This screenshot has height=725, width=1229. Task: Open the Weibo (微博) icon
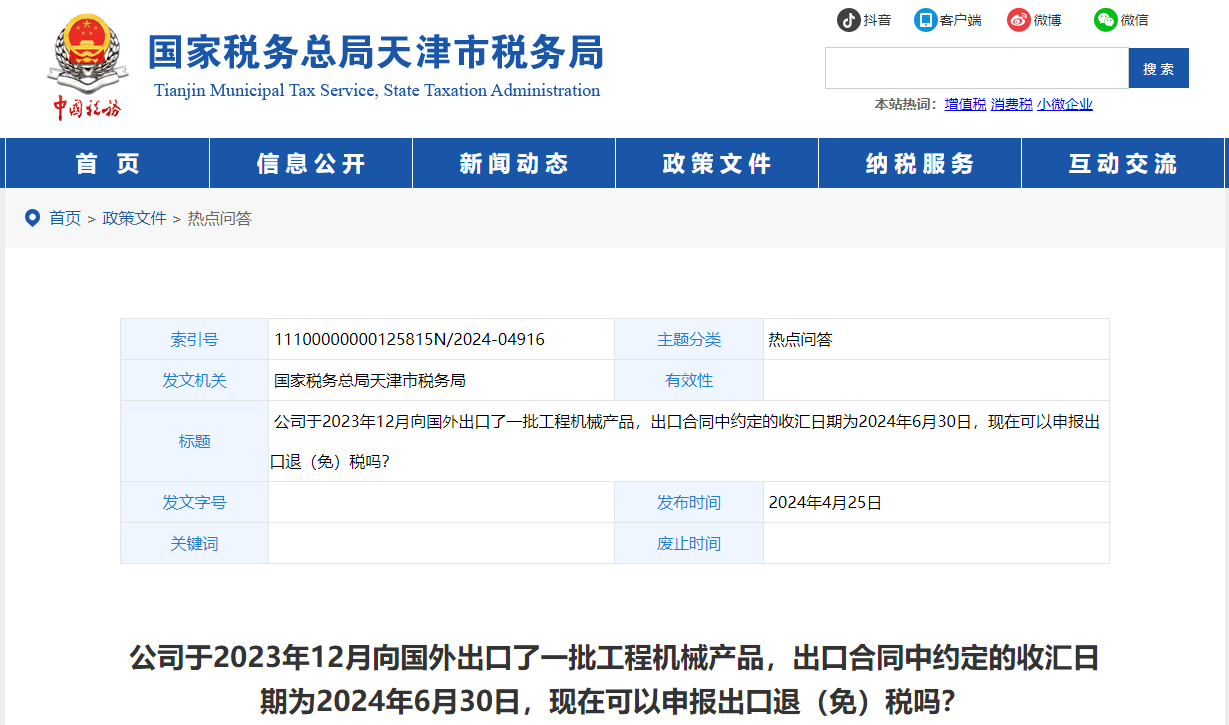[1018, 20]
